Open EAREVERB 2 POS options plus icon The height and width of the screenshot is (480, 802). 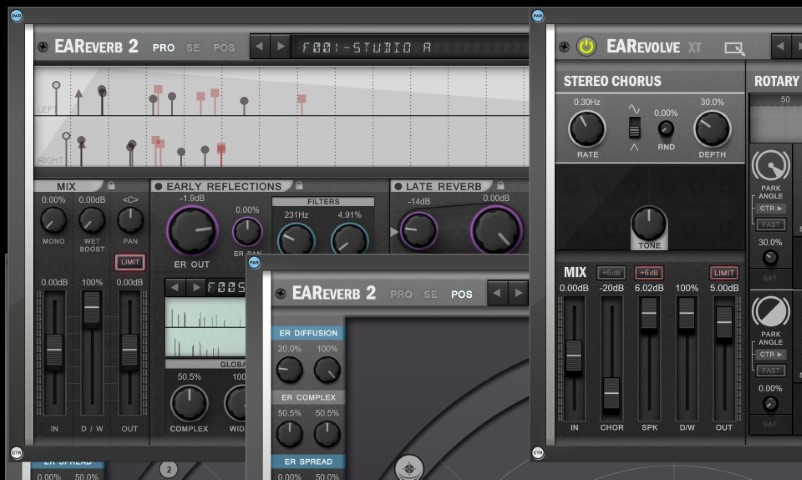click(280, 294)
